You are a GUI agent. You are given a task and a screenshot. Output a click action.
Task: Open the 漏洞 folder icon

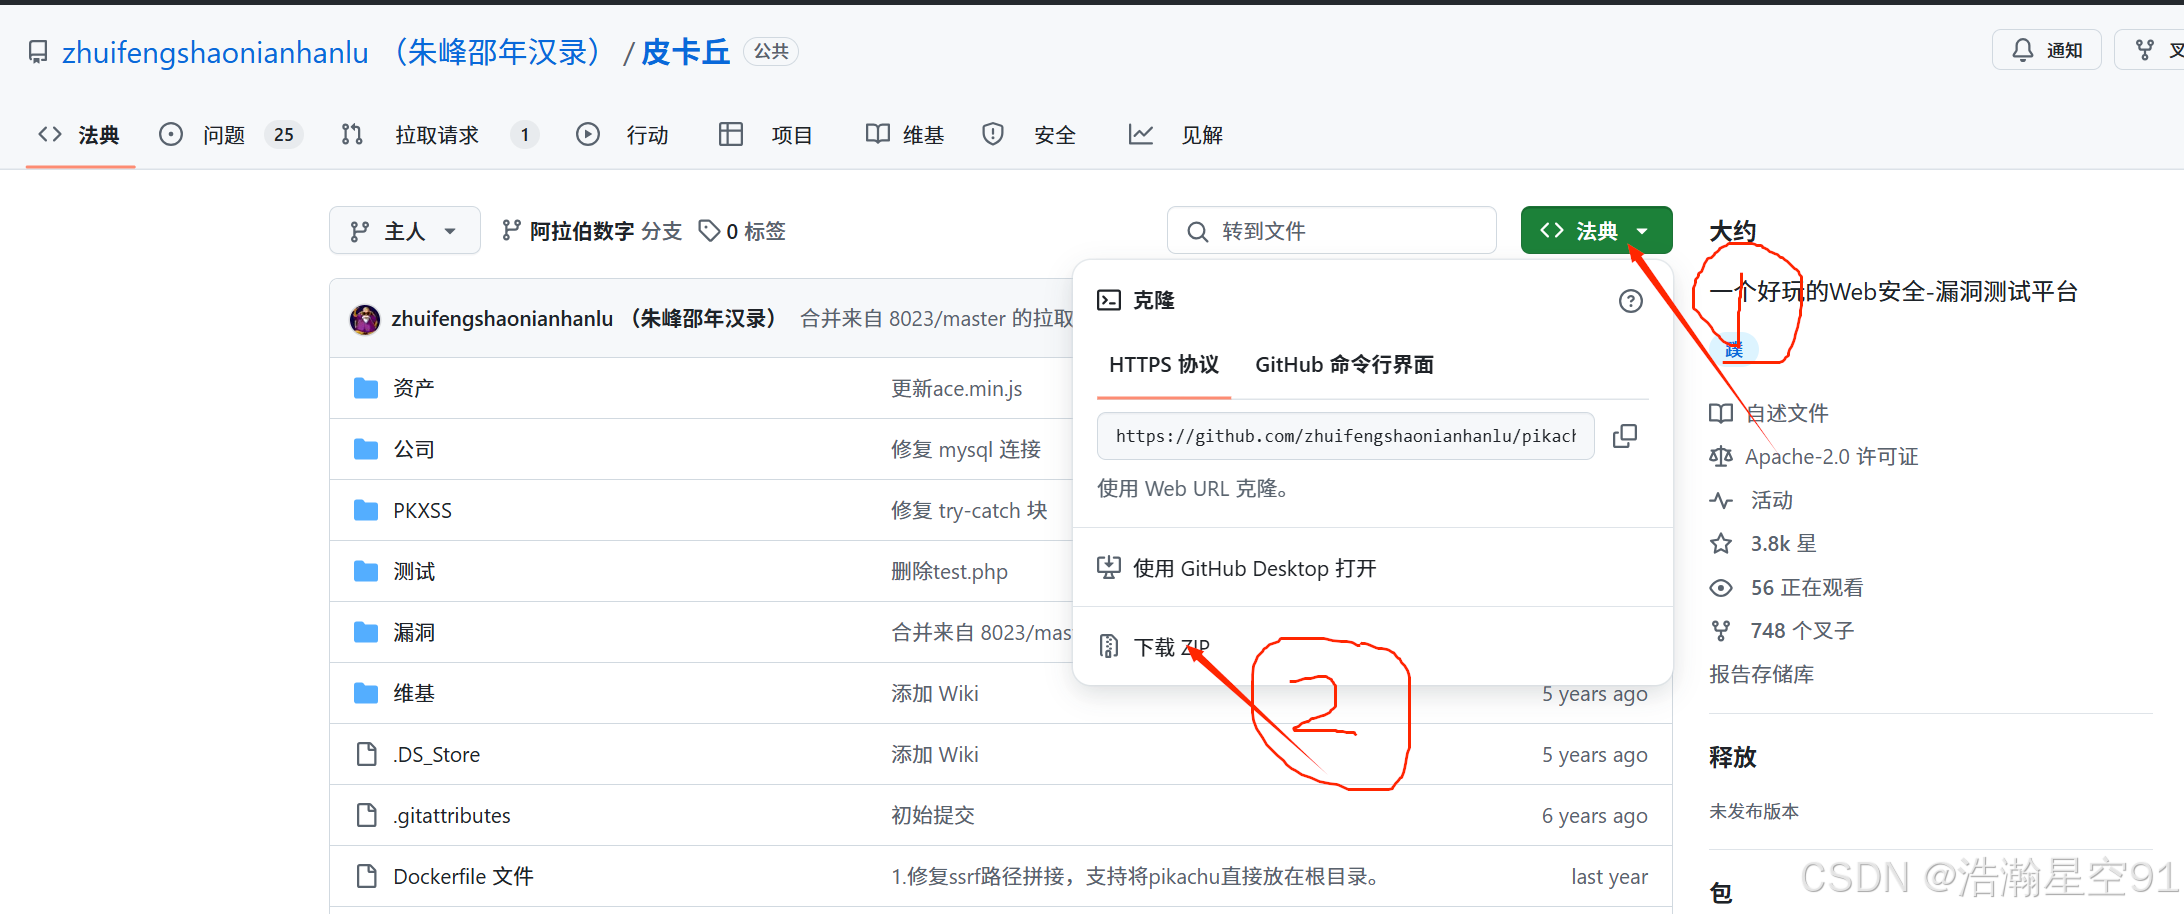[366, 632]
